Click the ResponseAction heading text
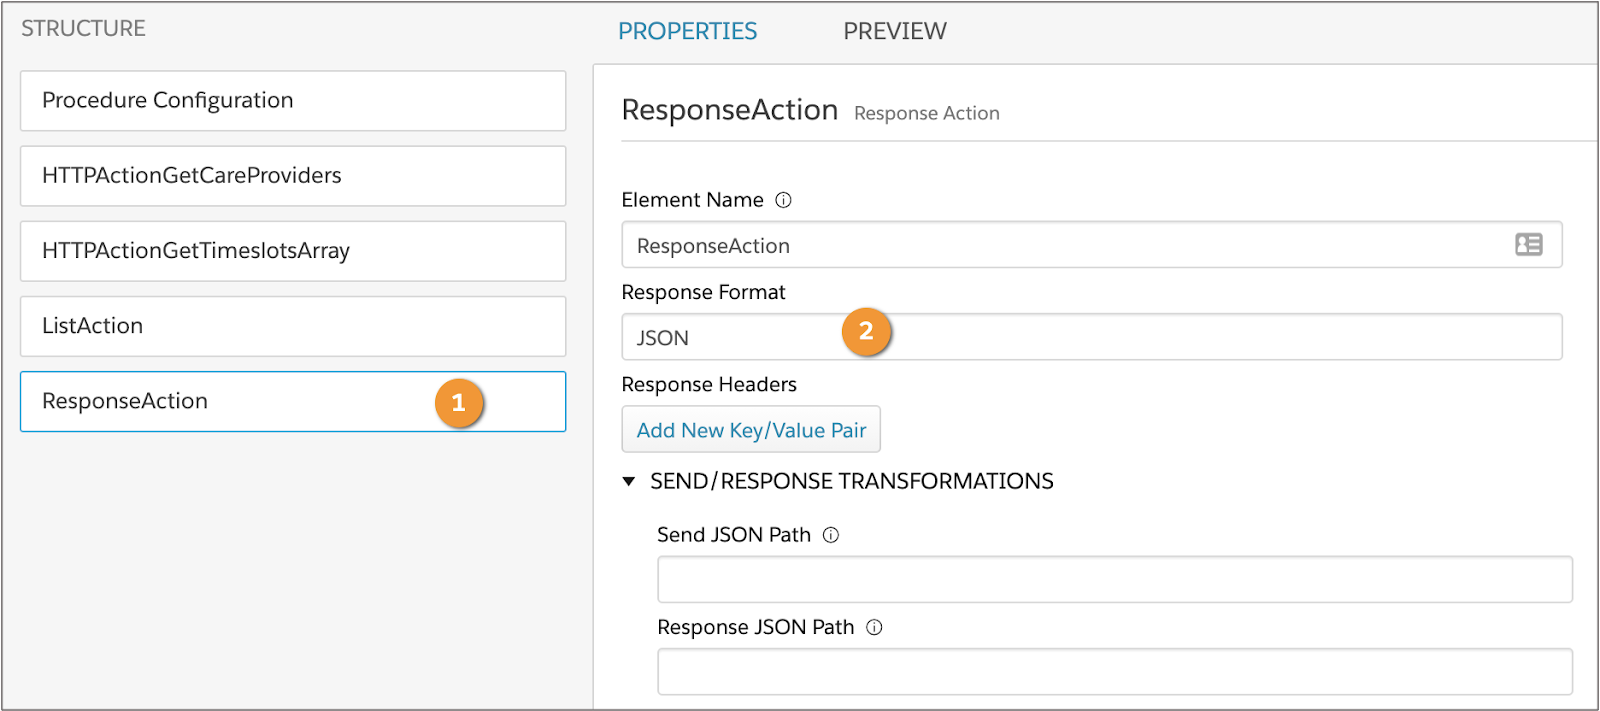 [730, 110]
